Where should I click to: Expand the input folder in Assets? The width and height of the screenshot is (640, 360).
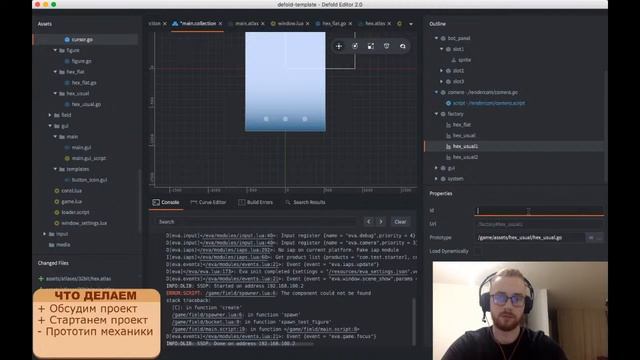click(x=44, y=234)
